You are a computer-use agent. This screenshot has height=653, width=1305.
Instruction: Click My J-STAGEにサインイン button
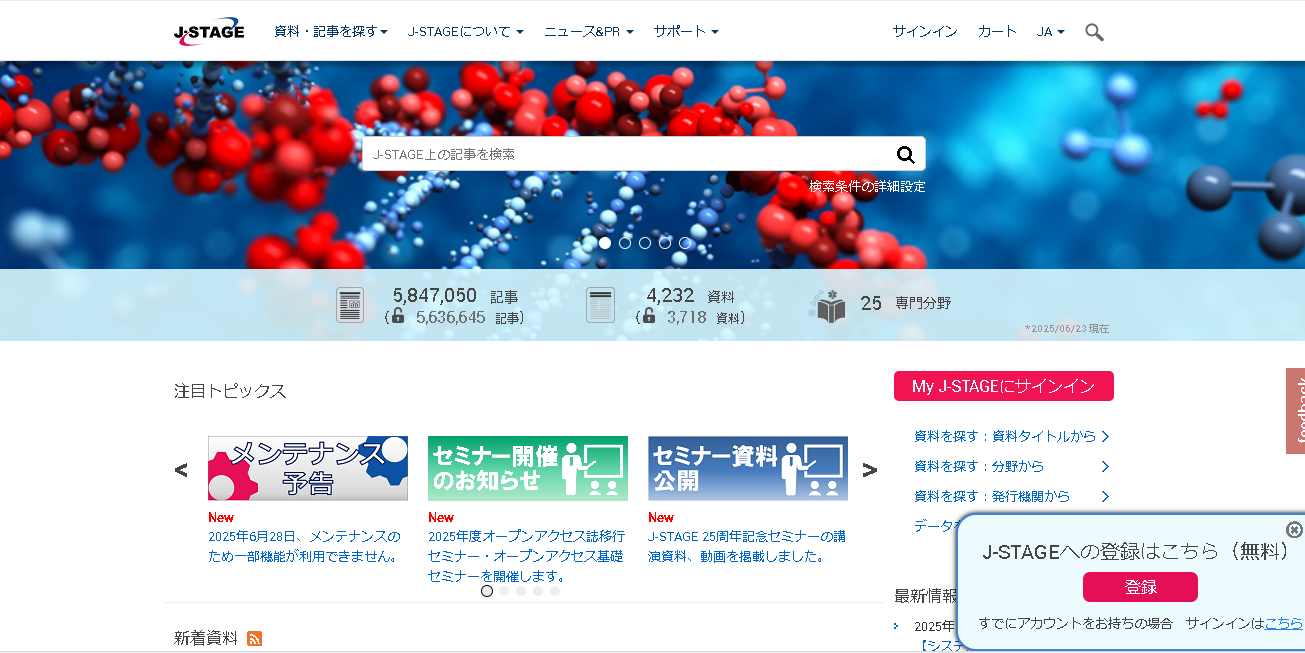click(1004, 386)
